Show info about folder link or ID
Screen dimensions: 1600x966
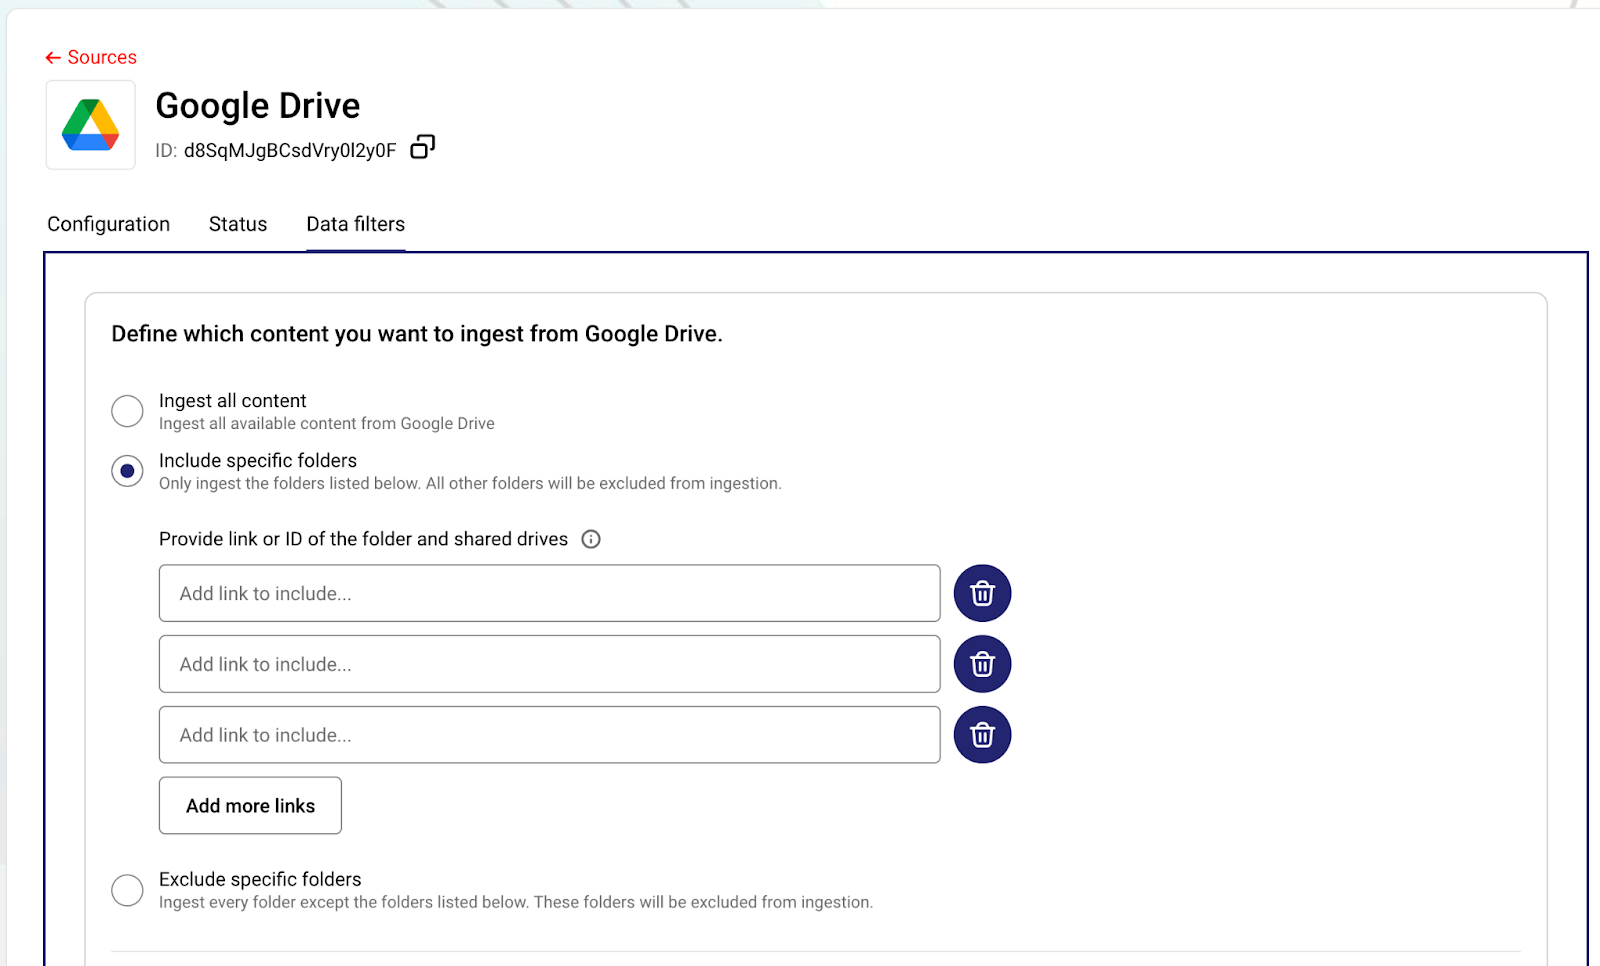[x=591, y=540]
